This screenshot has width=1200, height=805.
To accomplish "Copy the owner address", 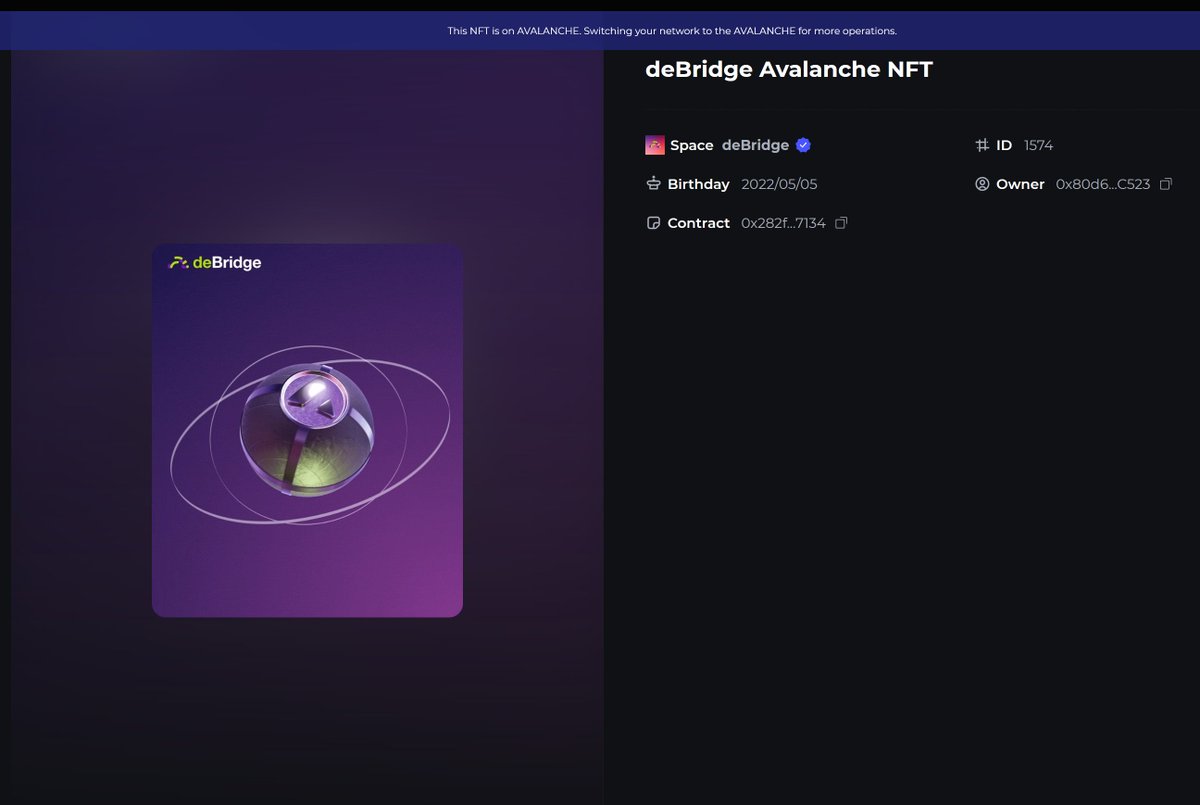I will (1165, 184).
